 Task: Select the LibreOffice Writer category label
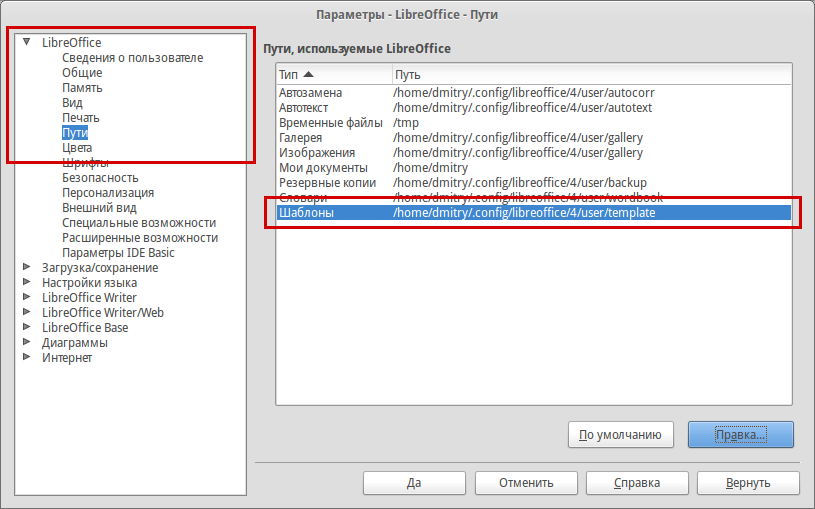89,298
